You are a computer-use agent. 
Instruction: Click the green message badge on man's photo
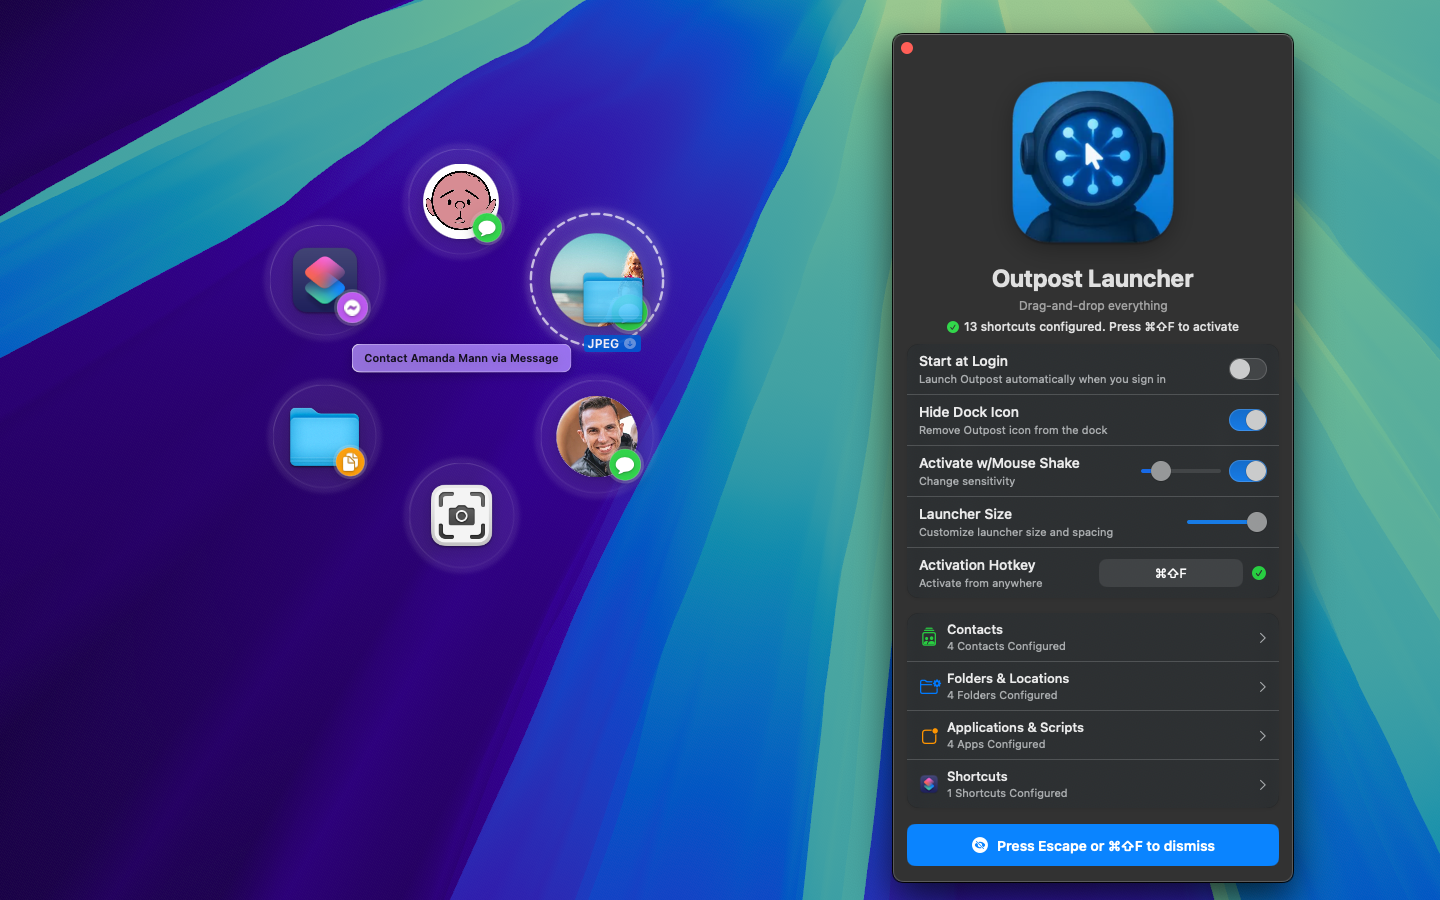click(x=625, y=465)
